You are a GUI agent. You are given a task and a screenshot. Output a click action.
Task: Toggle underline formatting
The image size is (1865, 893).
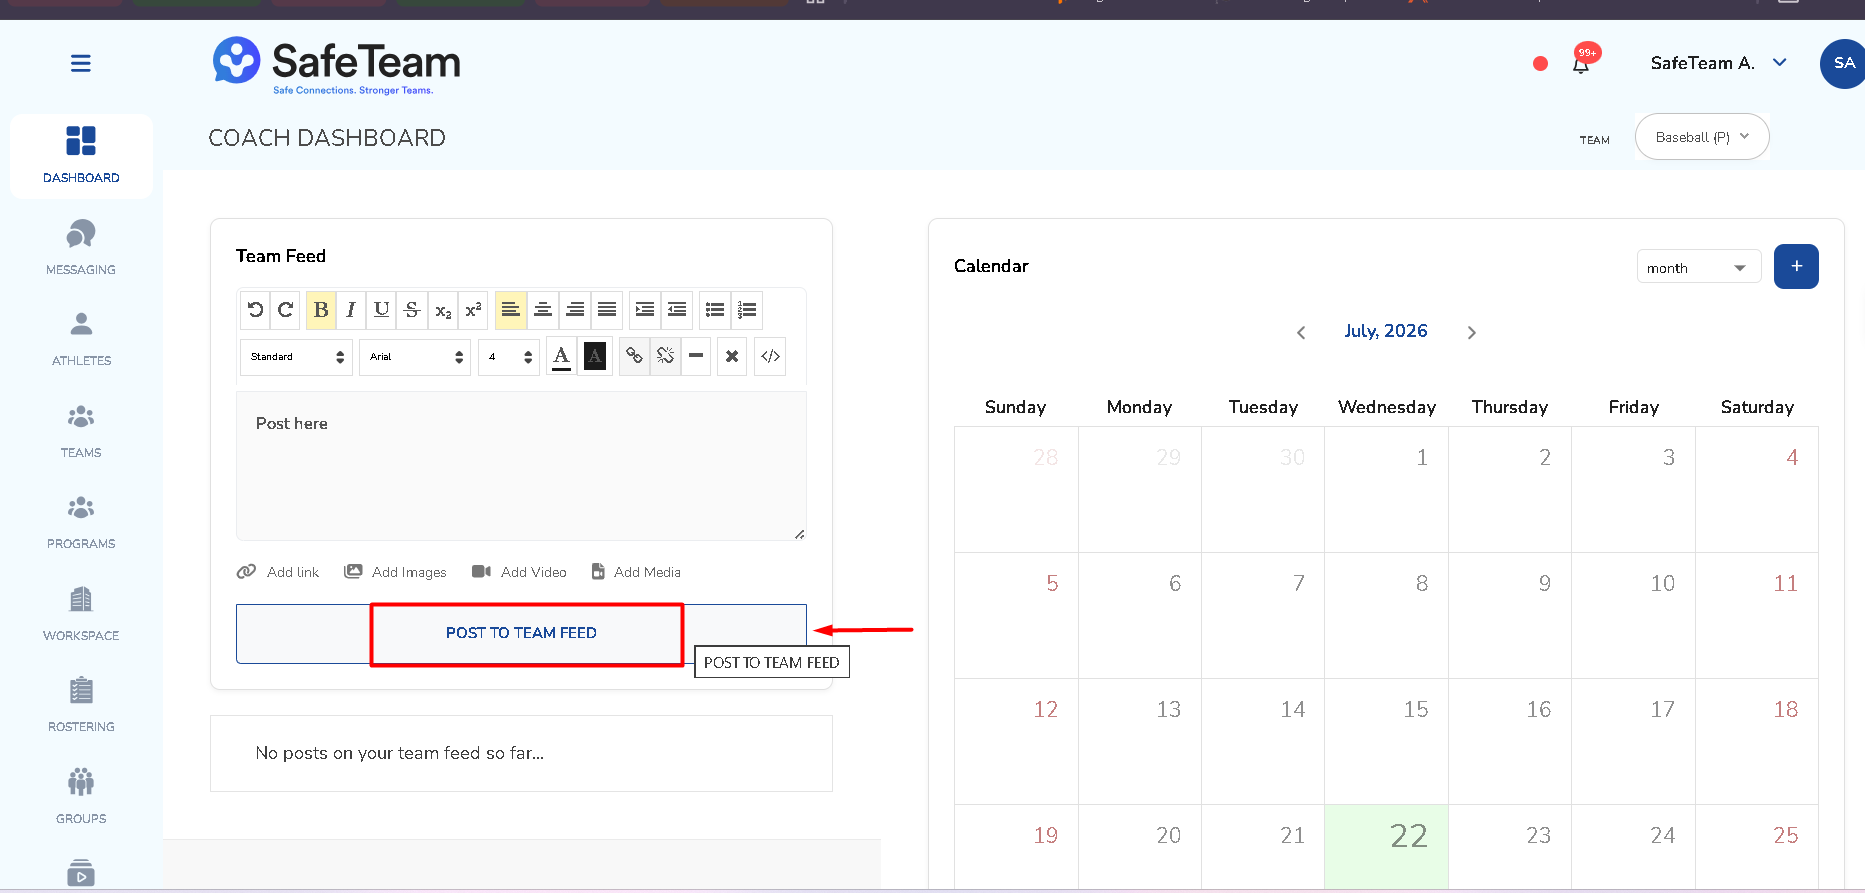381,310
